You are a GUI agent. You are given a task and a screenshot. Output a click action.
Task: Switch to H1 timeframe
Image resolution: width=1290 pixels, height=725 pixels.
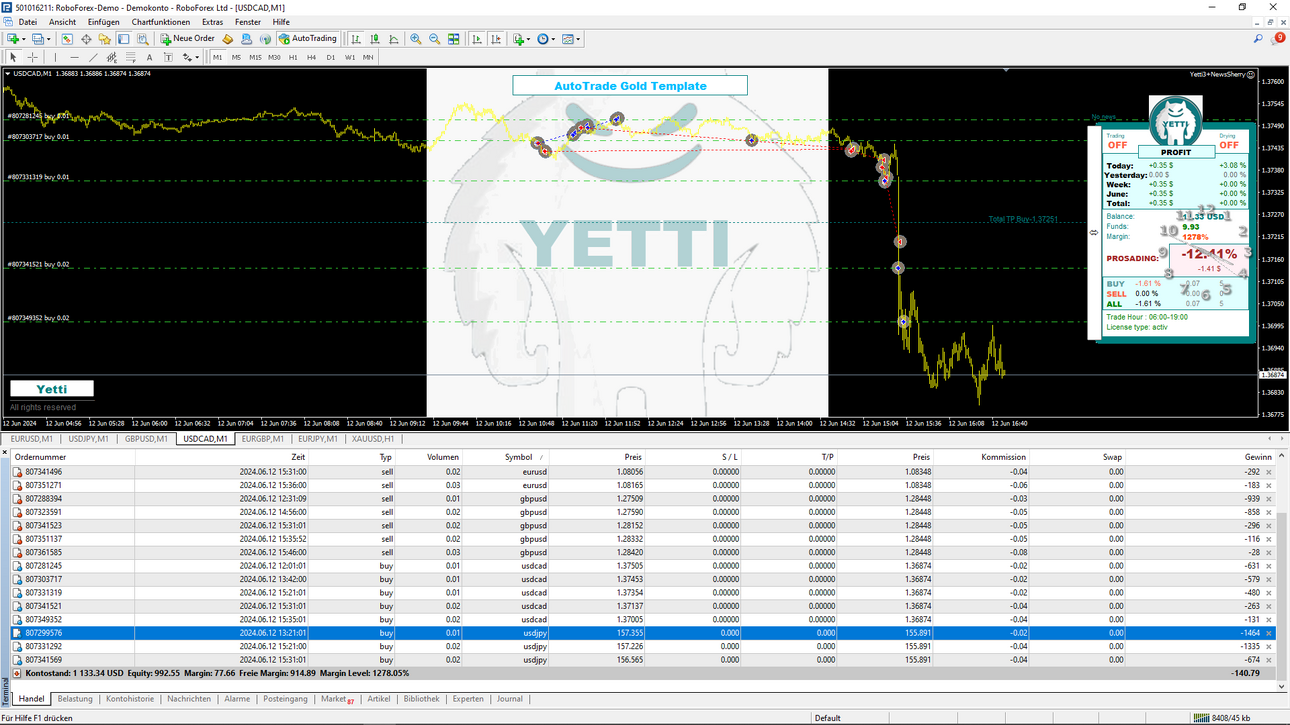[x=293, y=57]
